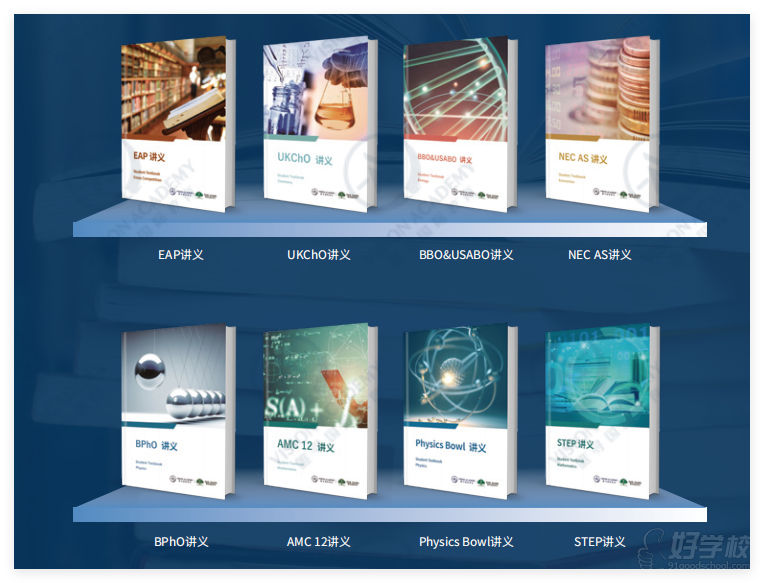Image resolution: width=764 pixels, height=583 pixels.
Task: Open the NEC AS讲义 coins book cover
Action: click(x=602, y=124)
